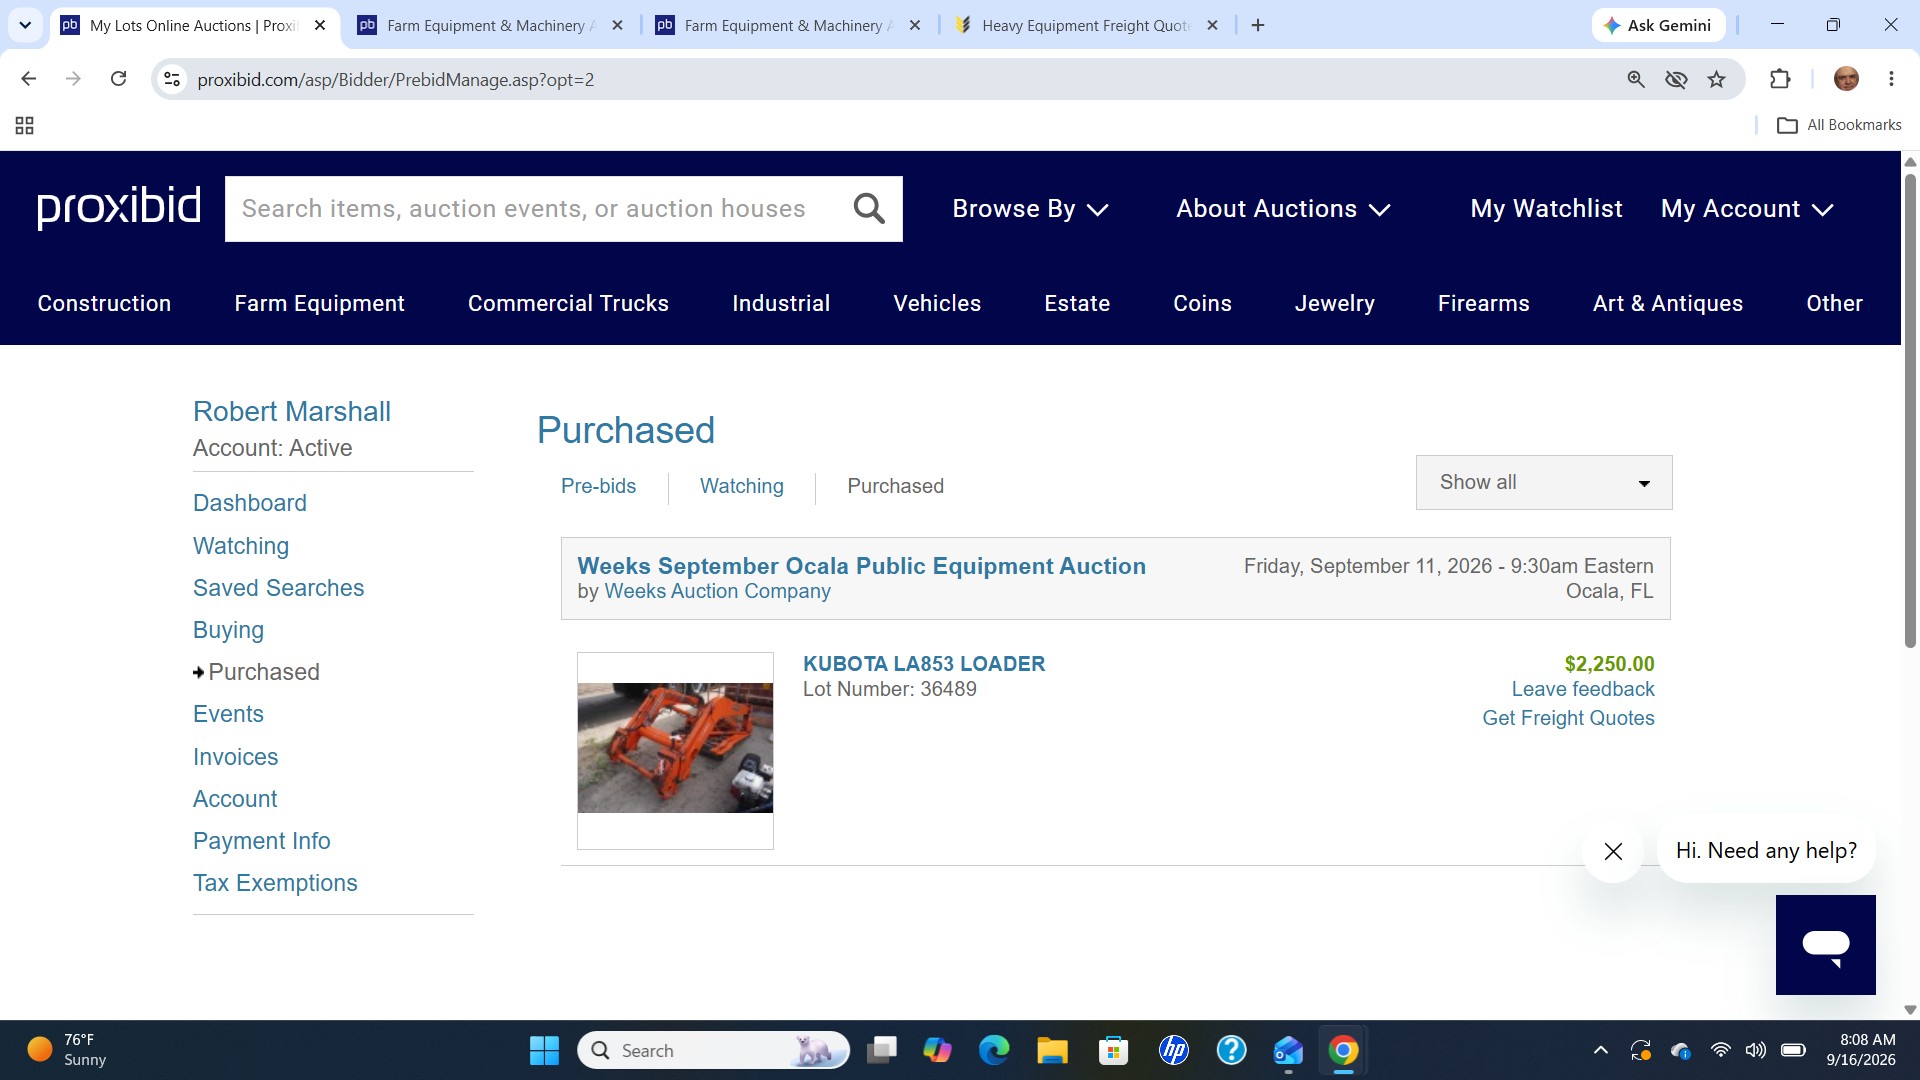Expand the About Auctions menu
1920x1080 pixels.
(x=1283, y=209)
